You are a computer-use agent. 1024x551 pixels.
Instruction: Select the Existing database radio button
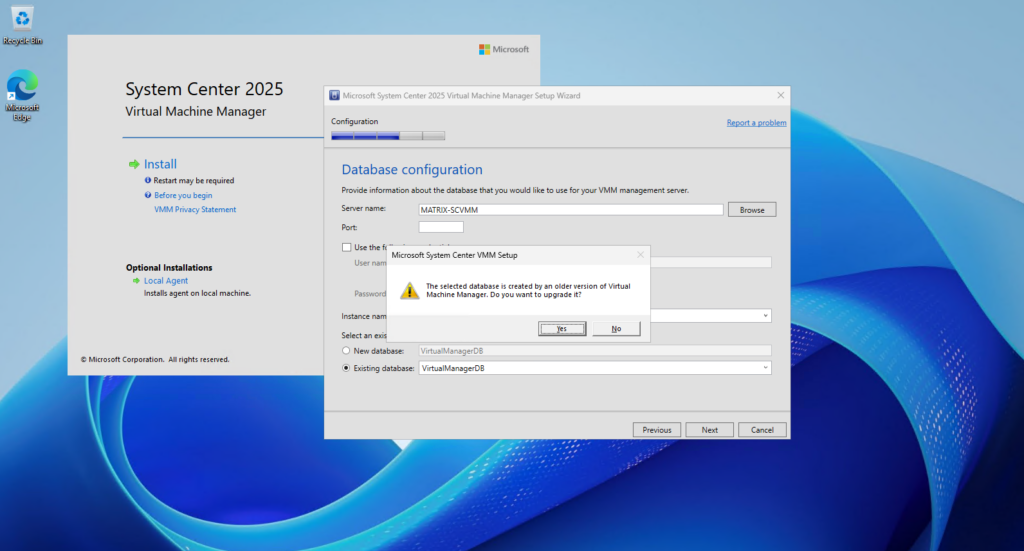346,368
